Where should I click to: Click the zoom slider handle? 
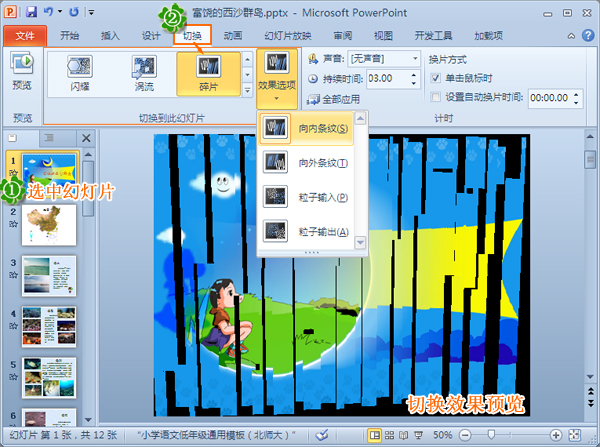[x=491, y=435]
